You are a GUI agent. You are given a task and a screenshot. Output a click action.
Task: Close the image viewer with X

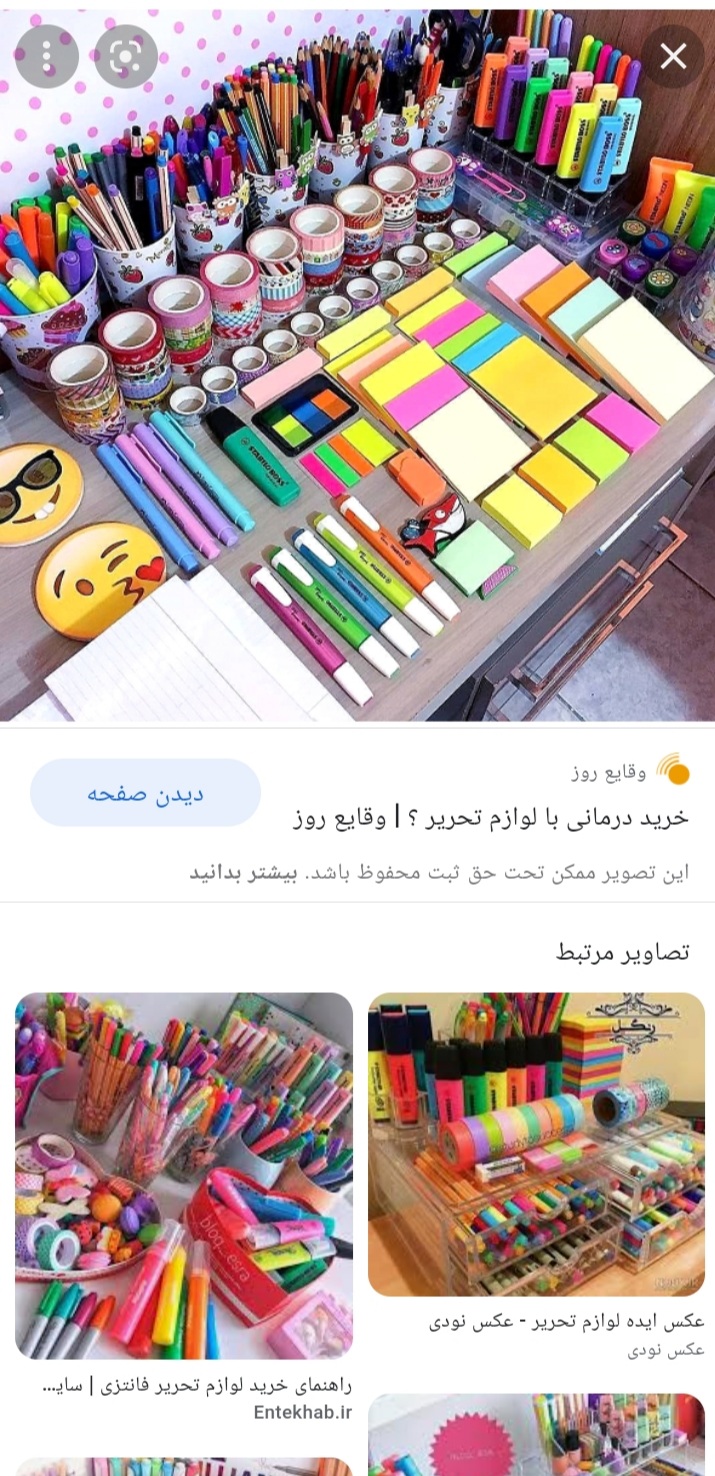[x=673, y=56]
